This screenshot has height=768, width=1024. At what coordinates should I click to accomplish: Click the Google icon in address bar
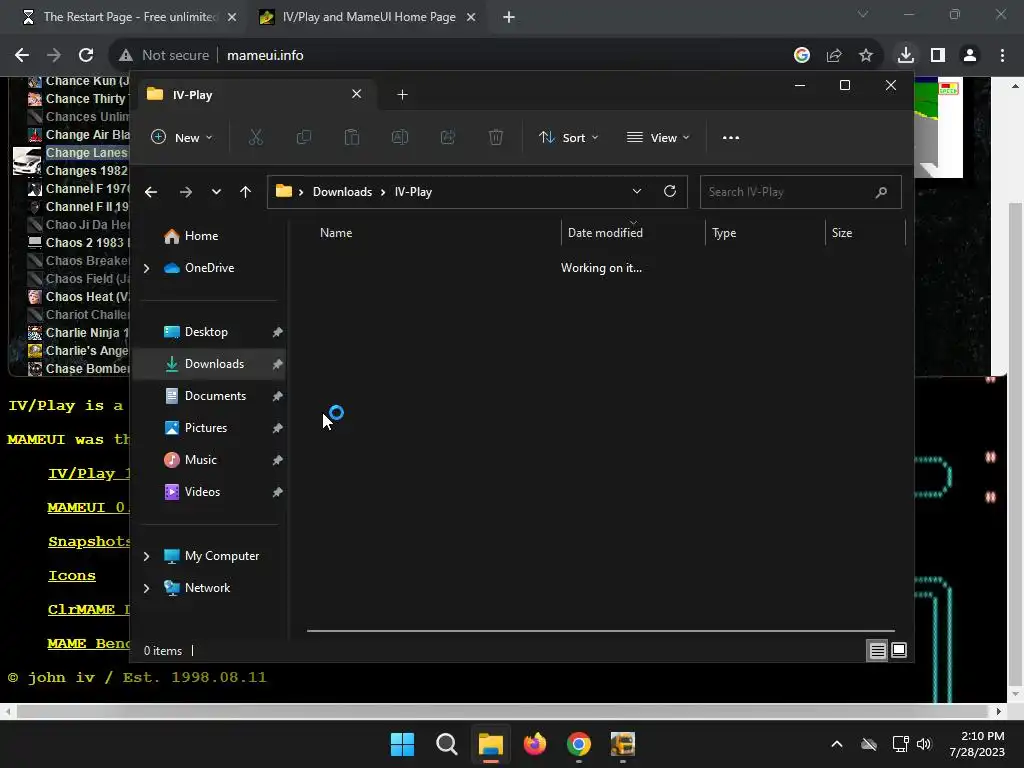802,56
